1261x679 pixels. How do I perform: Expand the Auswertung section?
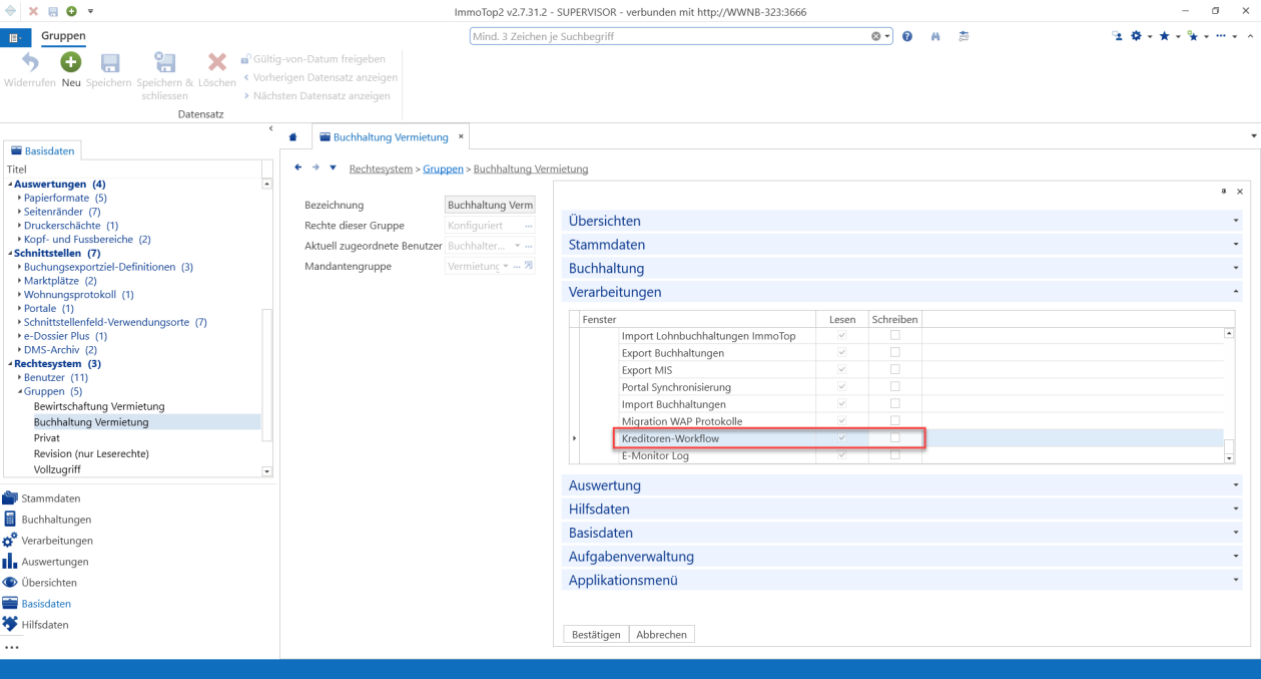902,485
